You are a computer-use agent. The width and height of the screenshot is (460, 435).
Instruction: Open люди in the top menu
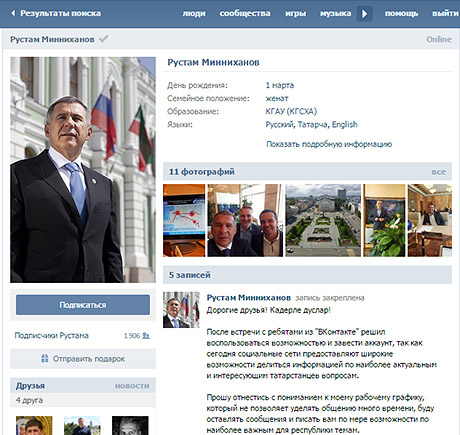194,13
